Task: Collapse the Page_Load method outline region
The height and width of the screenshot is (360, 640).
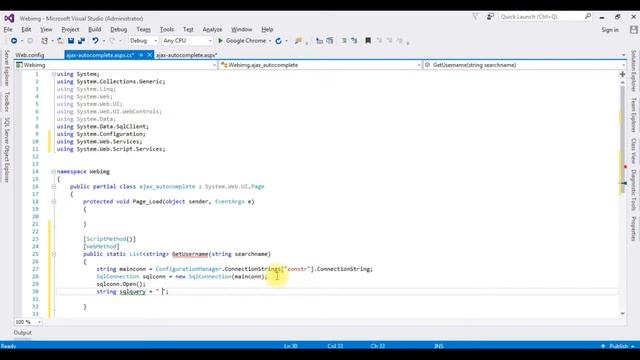Action: pos(53,202)
